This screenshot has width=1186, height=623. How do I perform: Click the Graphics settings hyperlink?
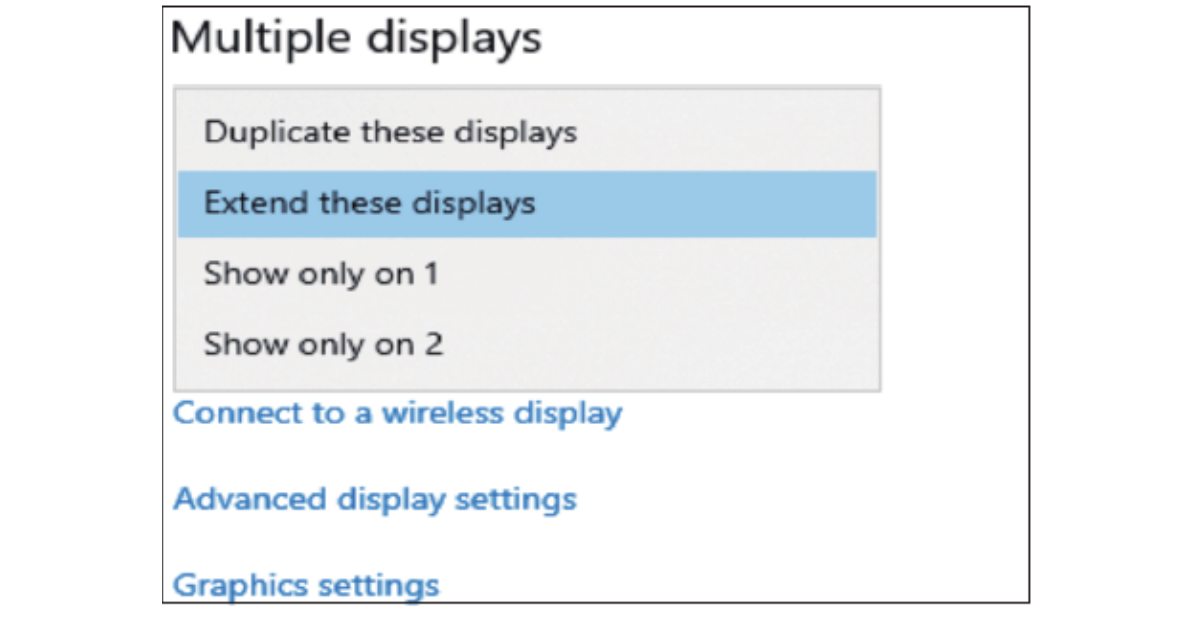point(305,584)
